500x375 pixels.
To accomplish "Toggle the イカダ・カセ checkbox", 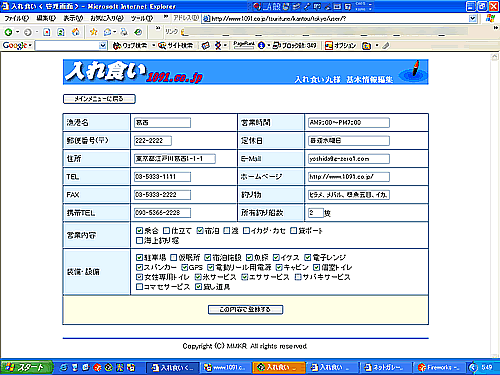I will coord(246,230).
